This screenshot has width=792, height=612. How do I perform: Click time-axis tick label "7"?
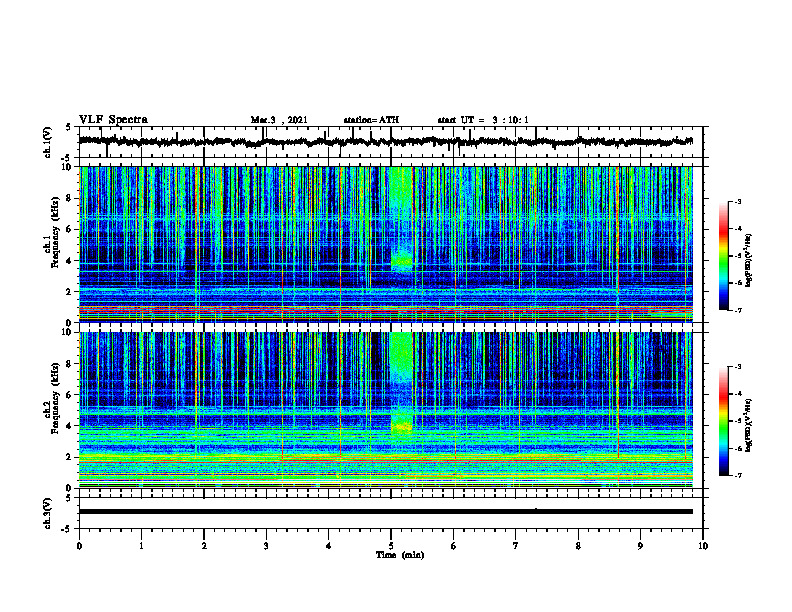click(x=516, y=546)
